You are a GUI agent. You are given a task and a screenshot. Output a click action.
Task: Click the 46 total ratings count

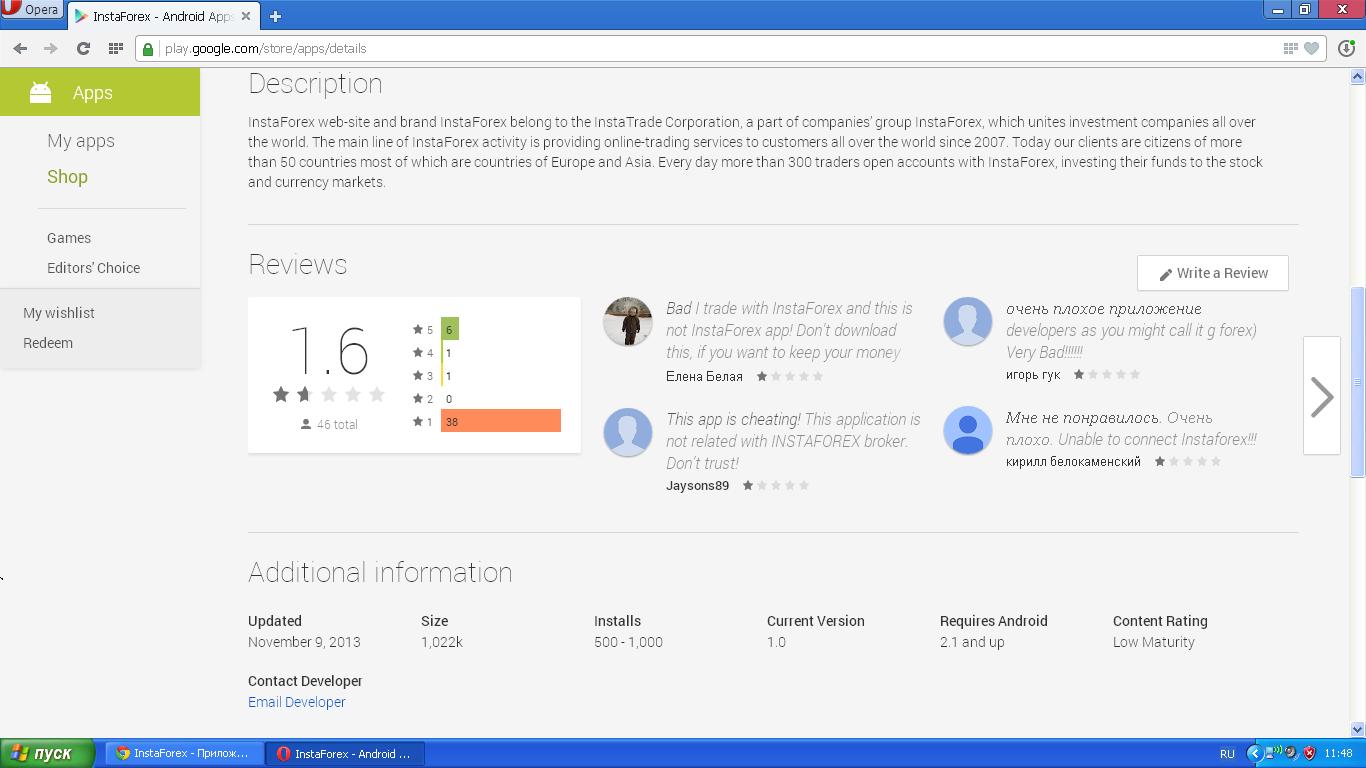[x=329, y=424]
